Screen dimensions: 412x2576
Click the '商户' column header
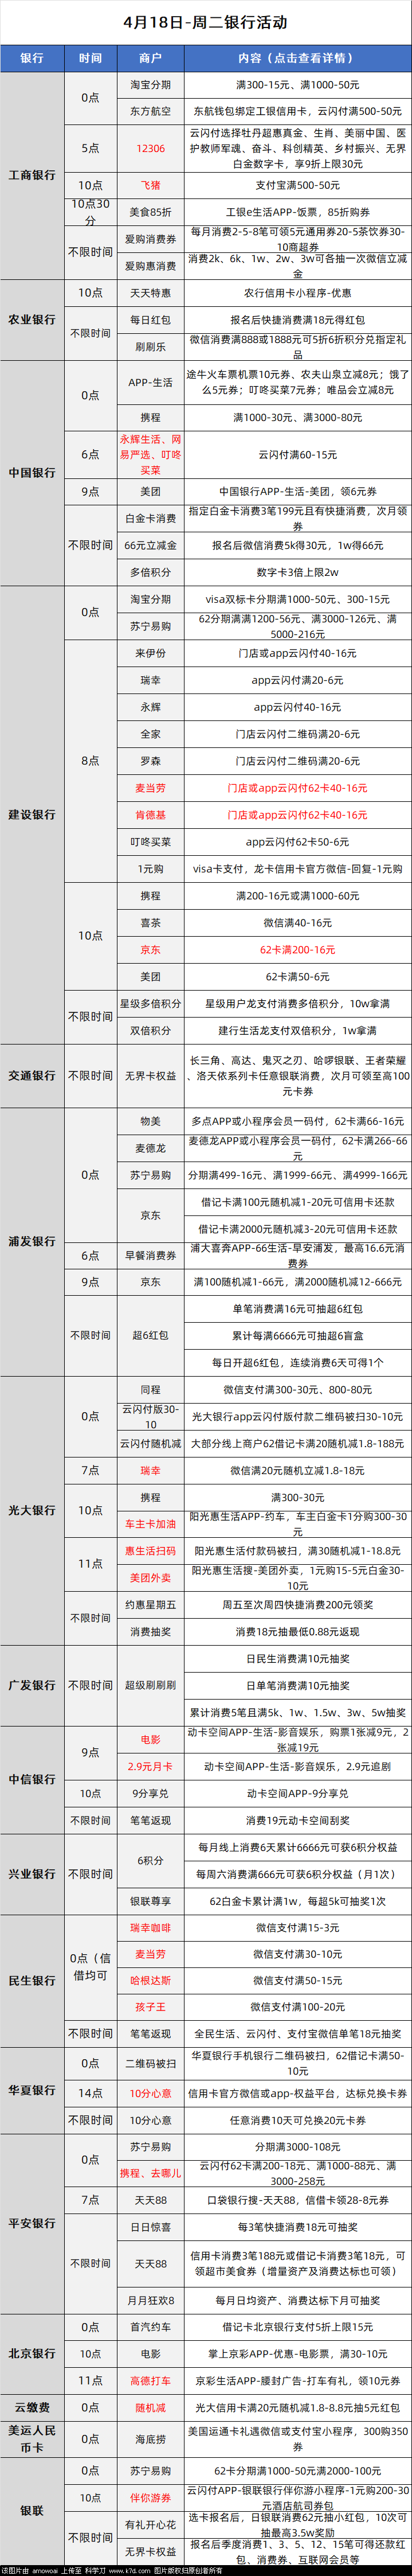(x=150, y=58)
